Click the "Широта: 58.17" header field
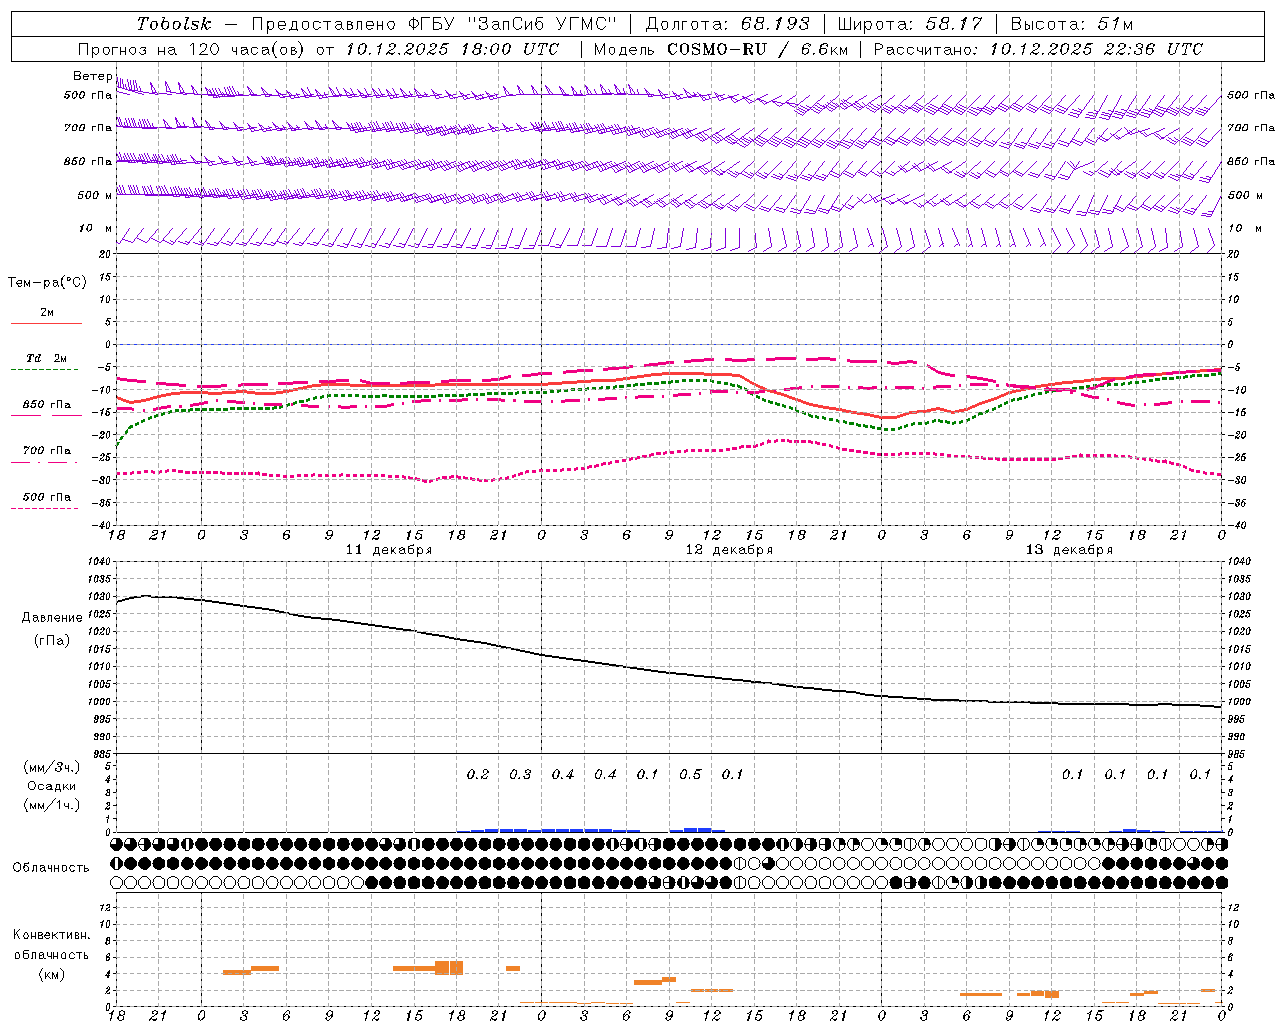The width and height of the screenshot is (1280, 1024). (910, 24)
